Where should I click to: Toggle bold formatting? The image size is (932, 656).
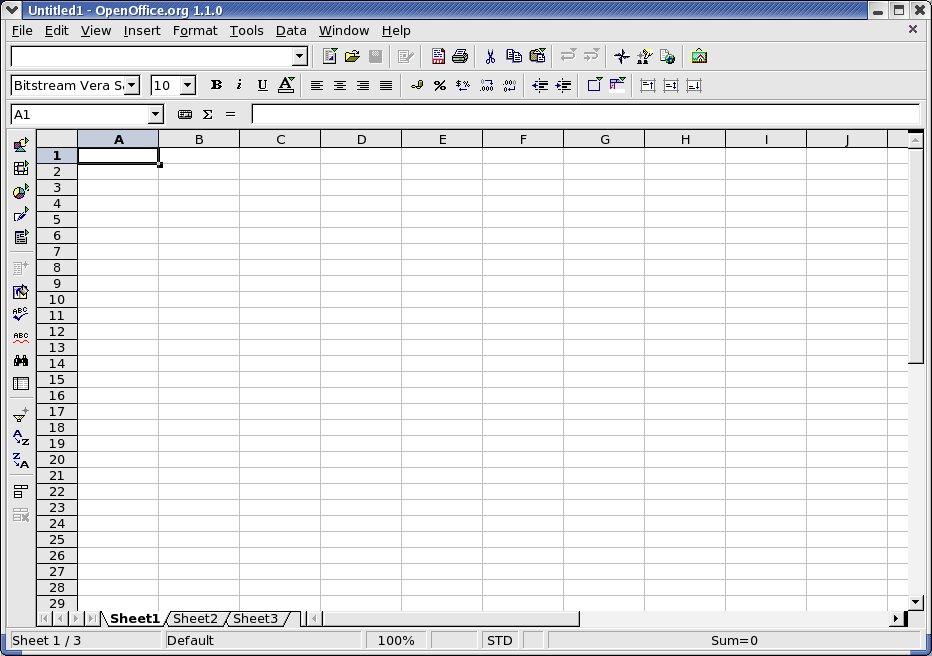tap(216, 85)
